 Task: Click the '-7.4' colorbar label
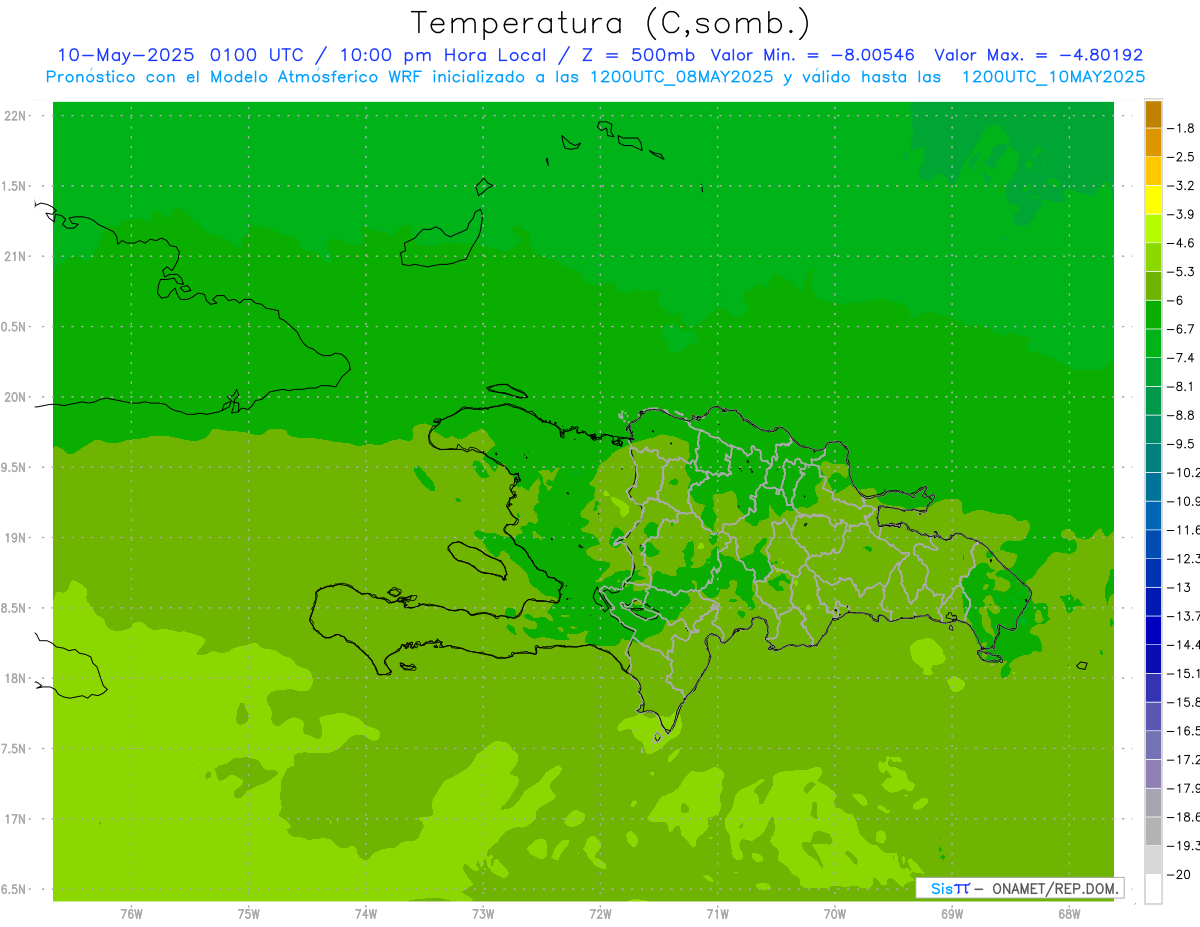click(1181, 358)
